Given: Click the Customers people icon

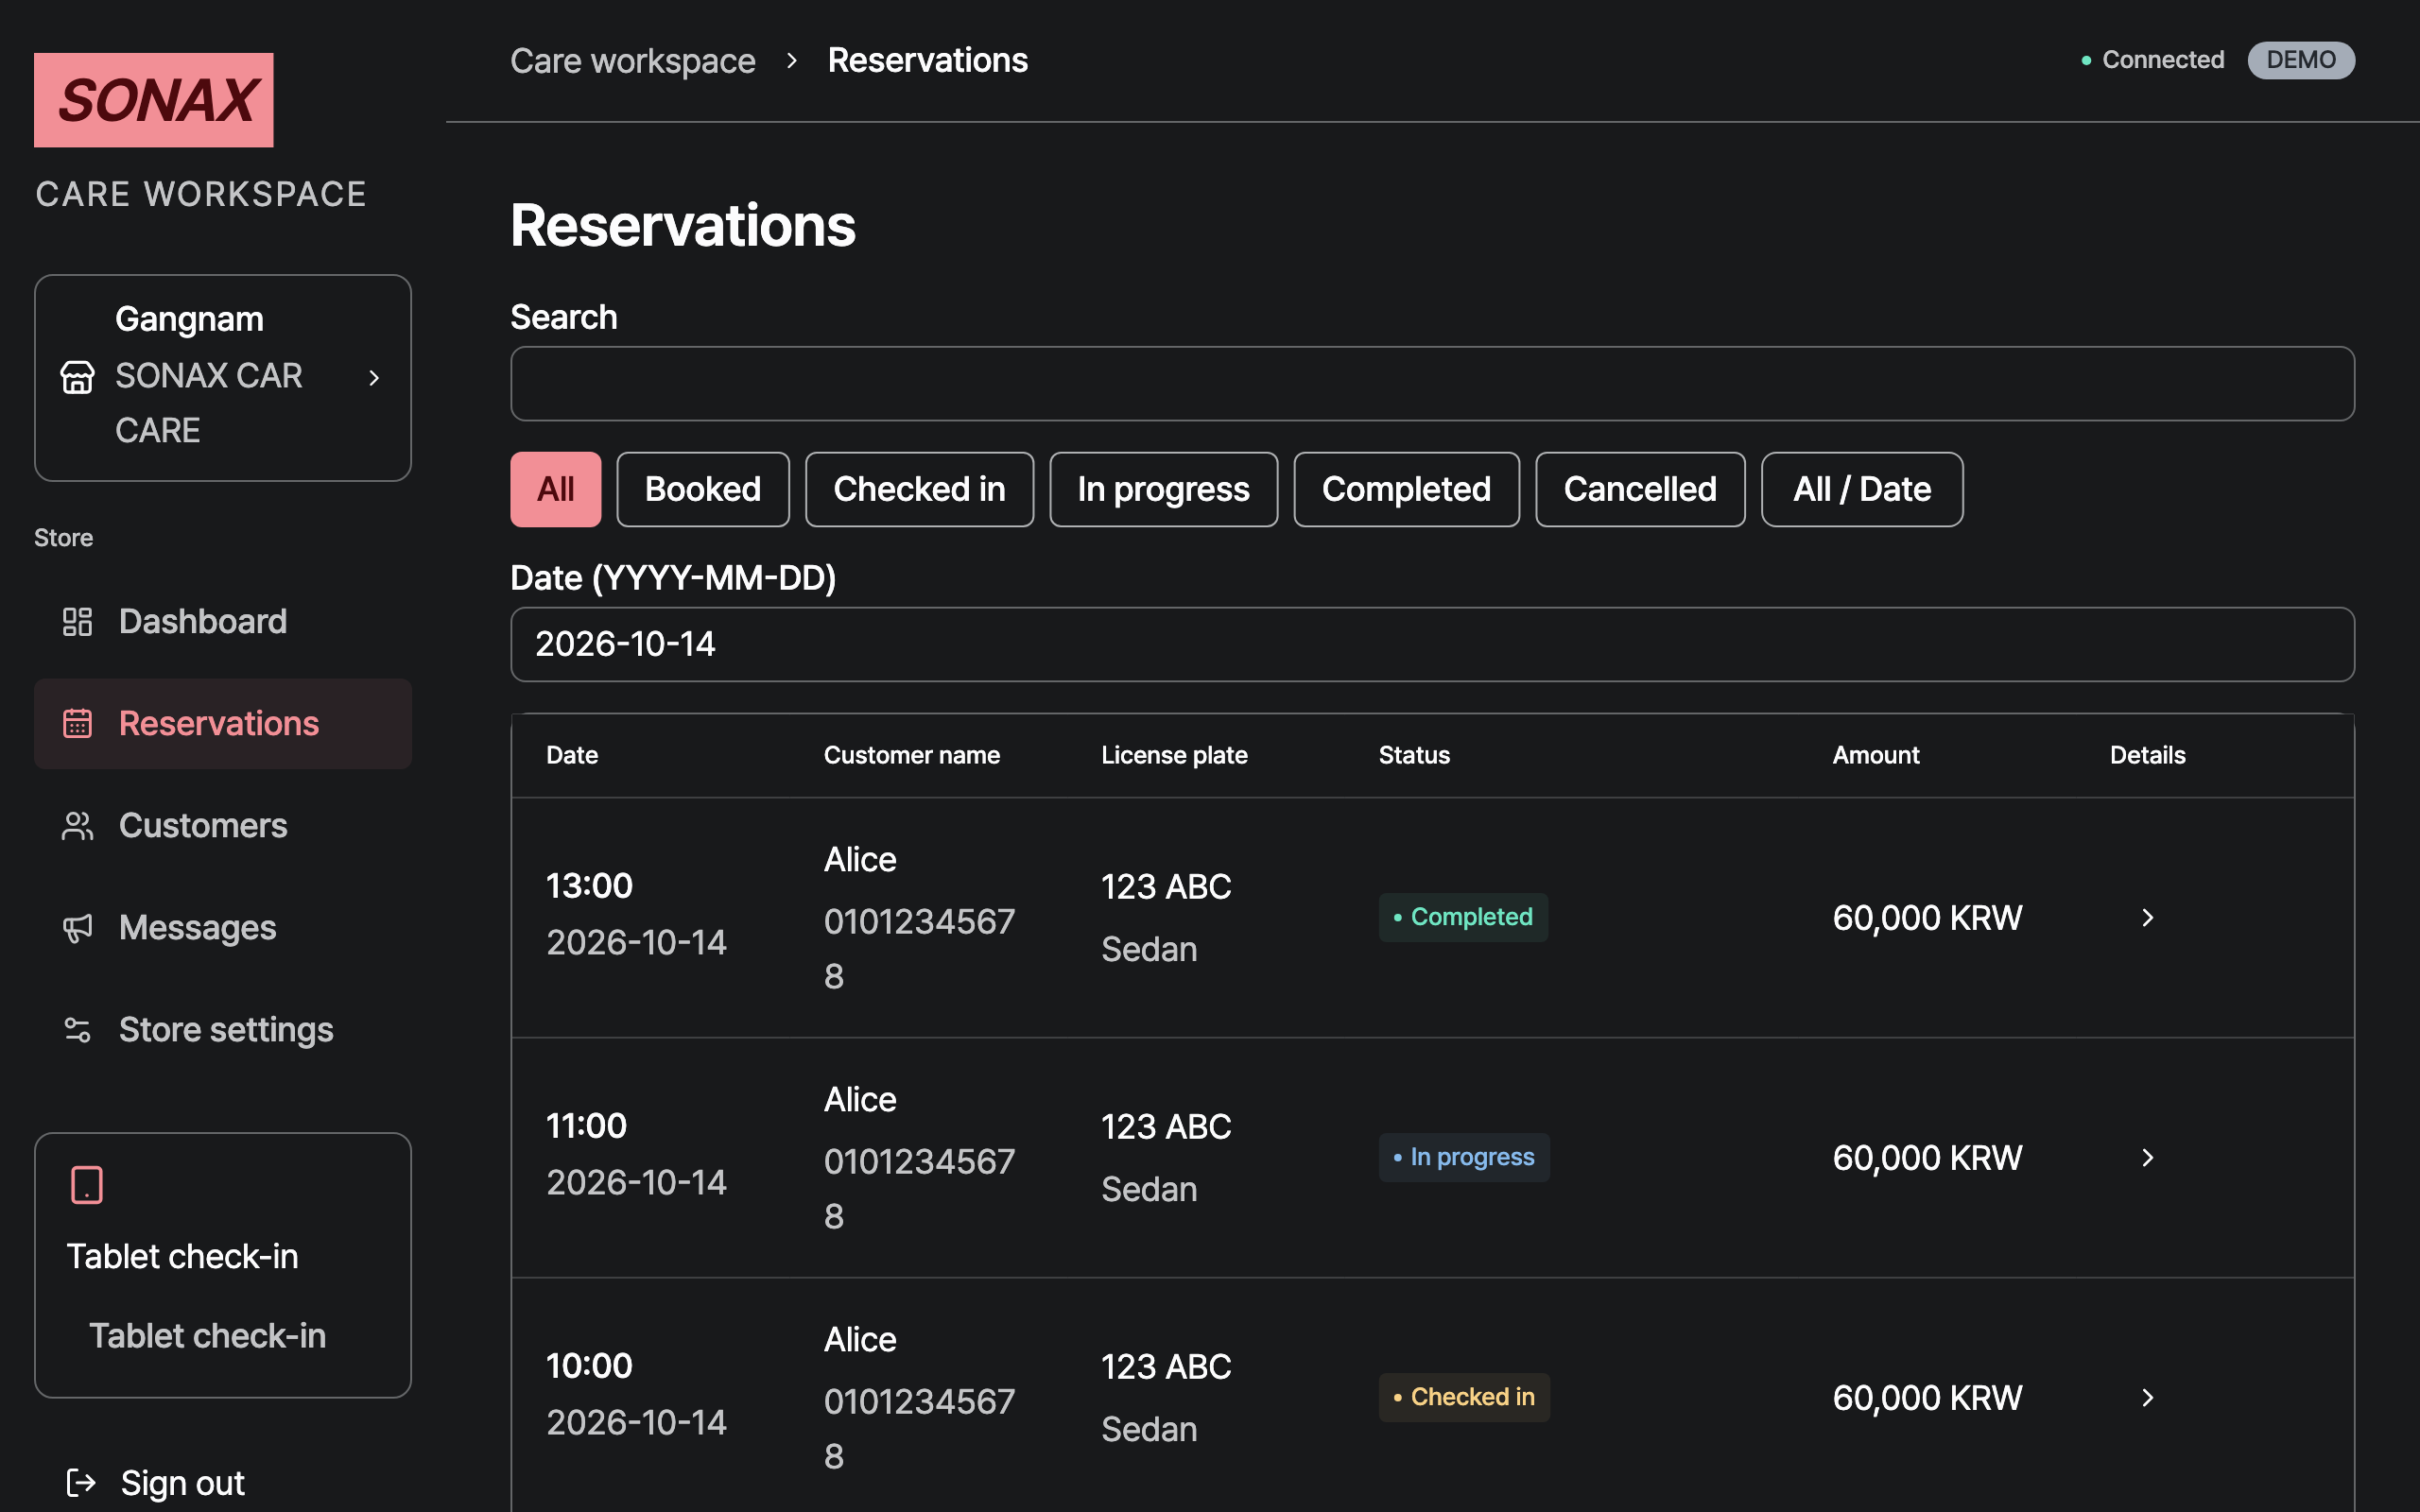Looking at the screenshot, I should [77, 826].
